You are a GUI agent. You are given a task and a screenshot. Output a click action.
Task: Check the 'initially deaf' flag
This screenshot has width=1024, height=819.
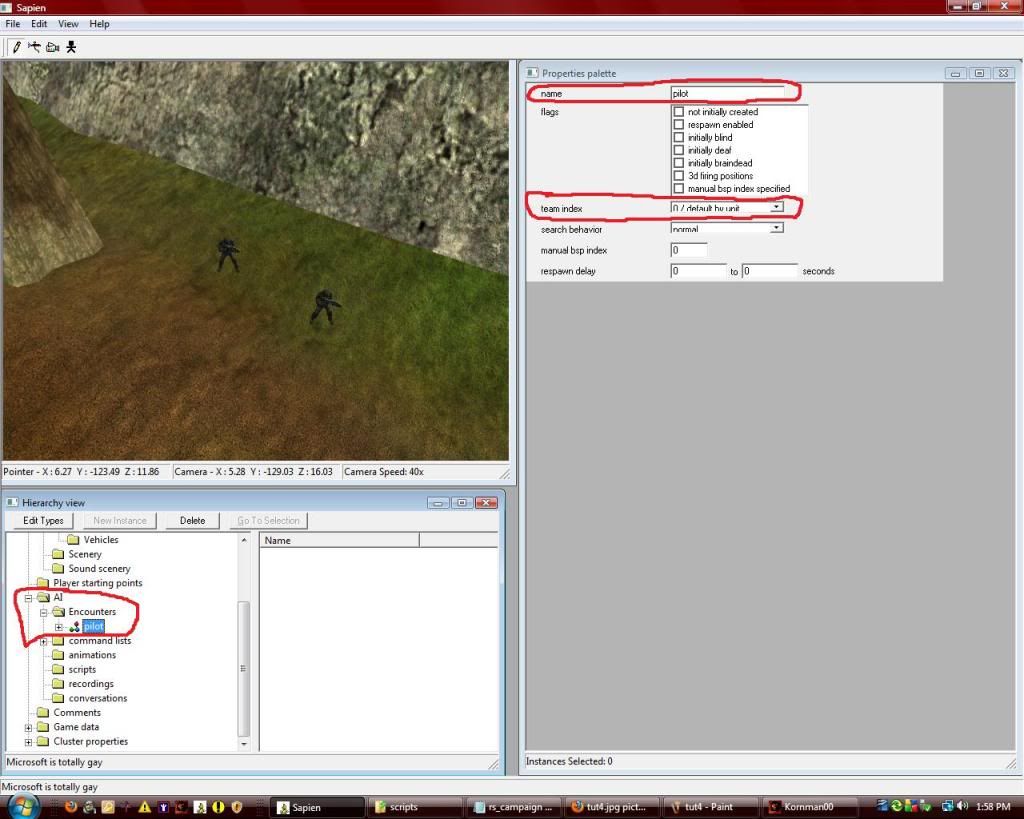coord(679,150)
